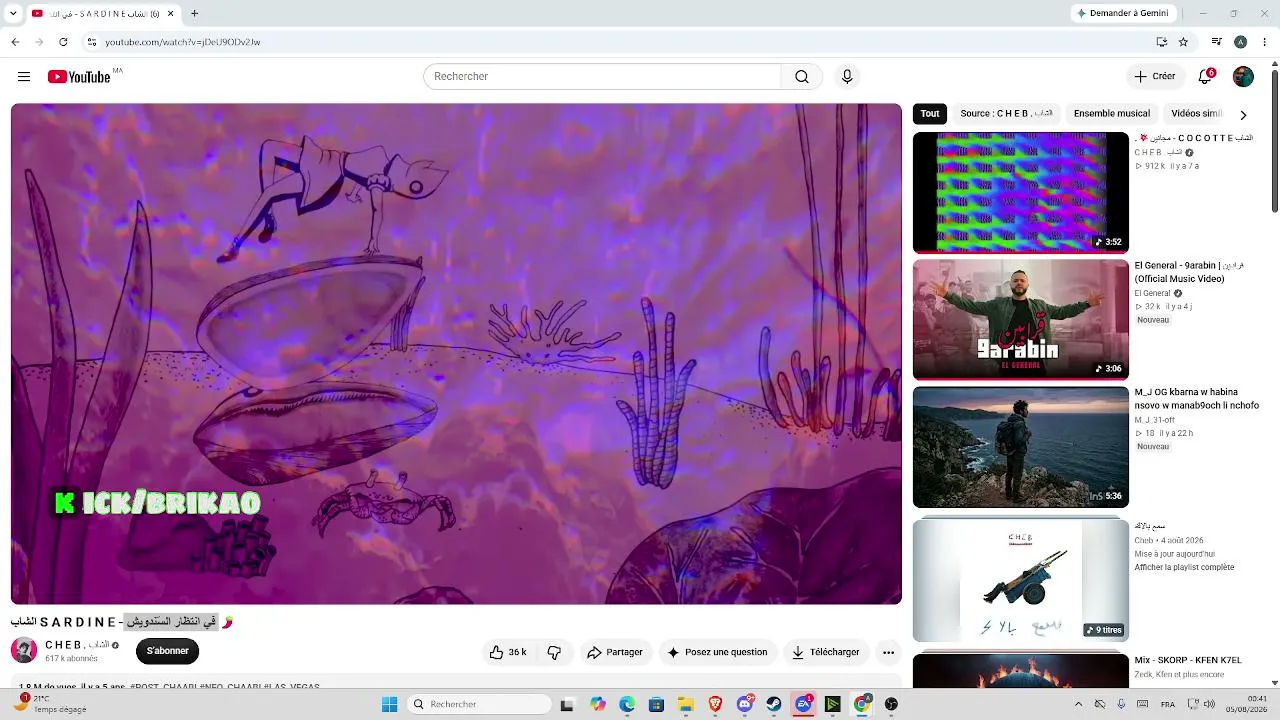Switch keyboard language via FRA indicator

tap(1168, 704)
